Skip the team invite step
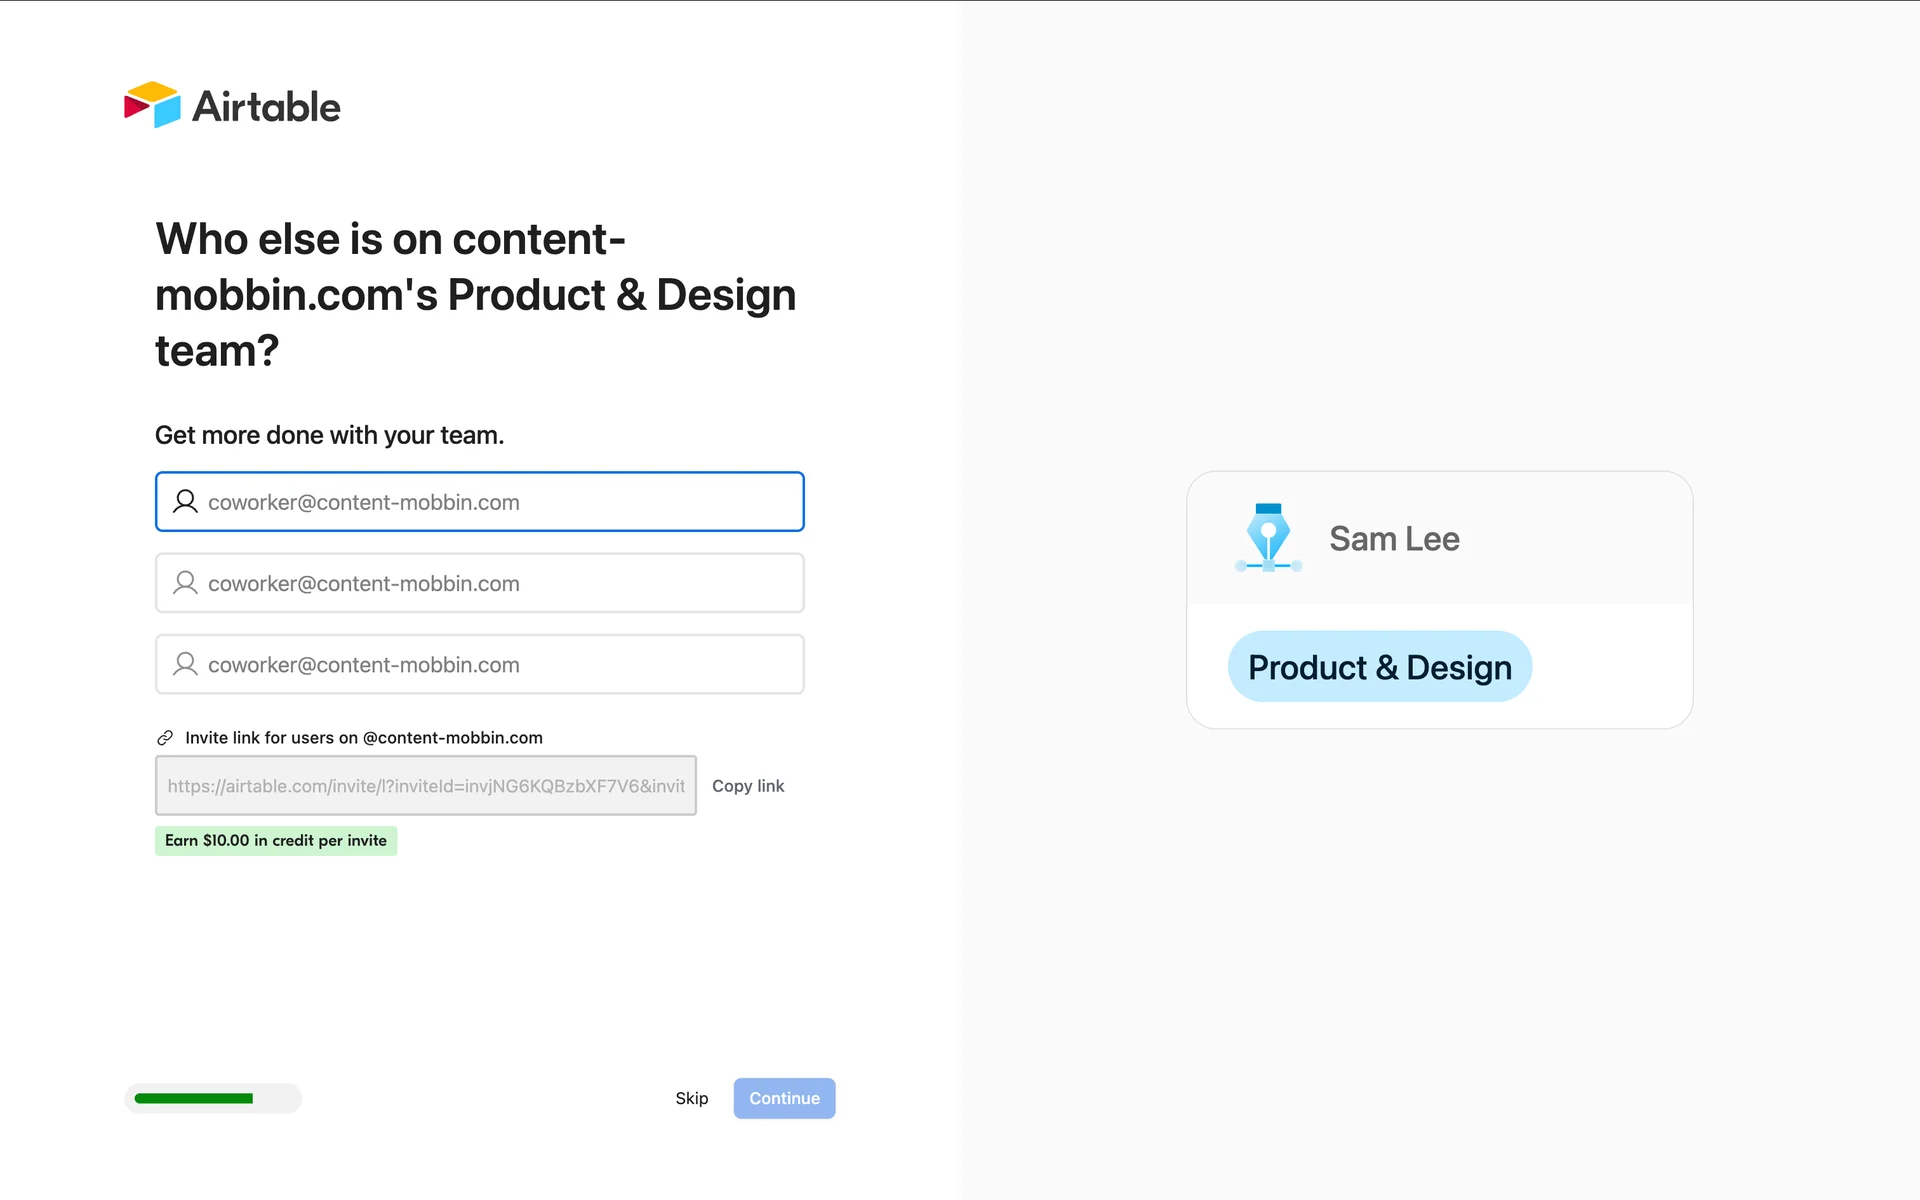The image size is (1920, 1200). [691, 1098]
